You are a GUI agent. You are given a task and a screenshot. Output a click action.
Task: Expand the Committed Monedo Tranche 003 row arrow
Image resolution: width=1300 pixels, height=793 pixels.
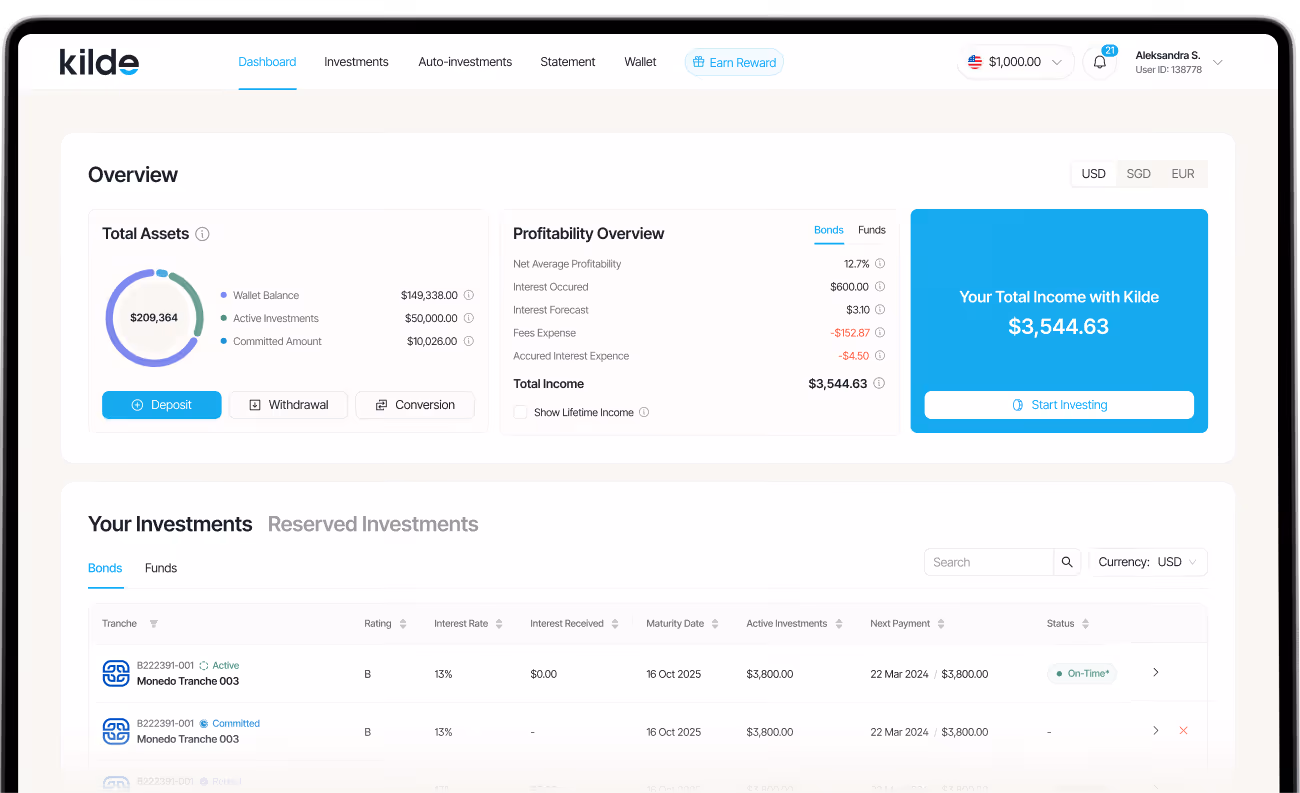click(1156, 731)
